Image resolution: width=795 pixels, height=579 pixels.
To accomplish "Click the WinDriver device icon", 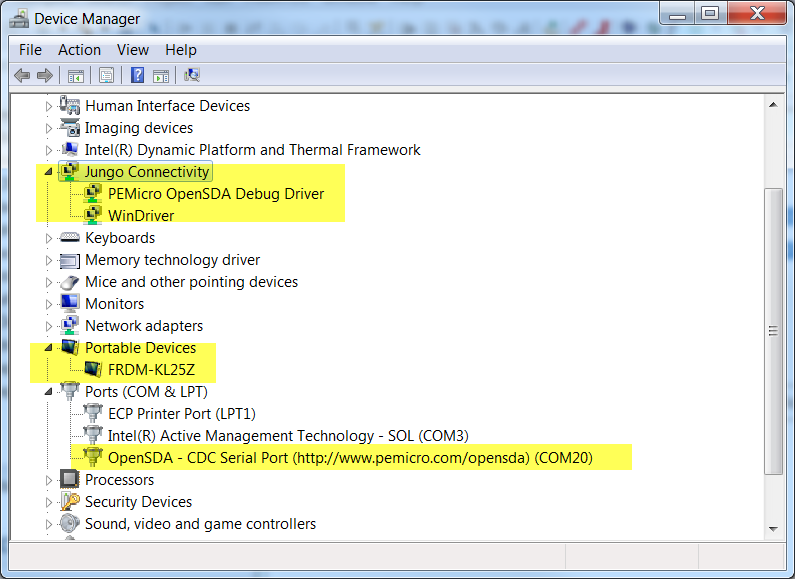I will click(x=92, y=215).
